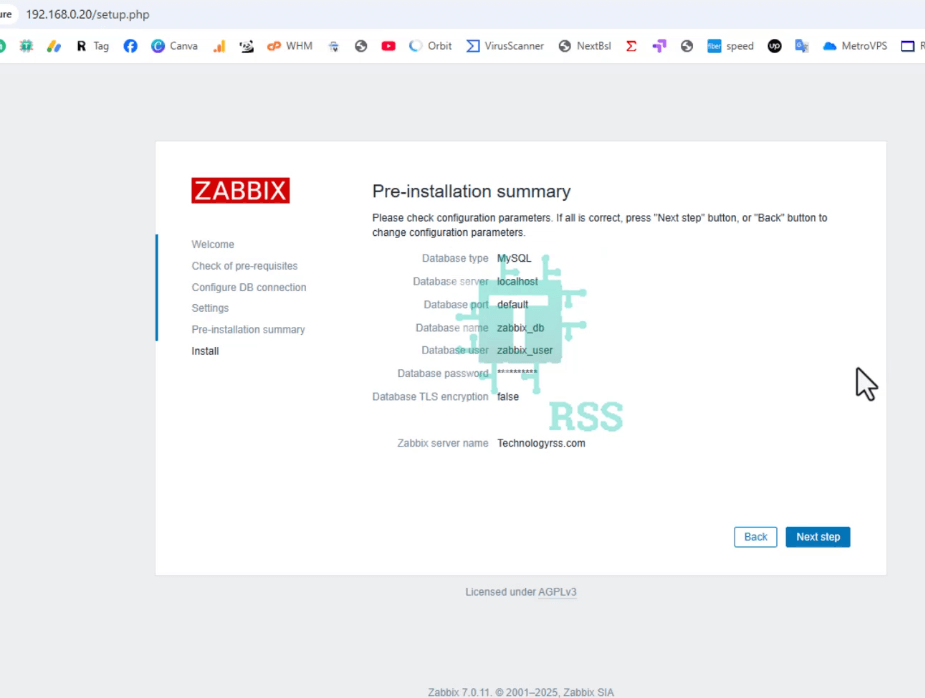Click the Database TLS encryption label
Image resolution: width=925 pixels, height=698 pixels.
pyautogui.click(x=430, y=396)
